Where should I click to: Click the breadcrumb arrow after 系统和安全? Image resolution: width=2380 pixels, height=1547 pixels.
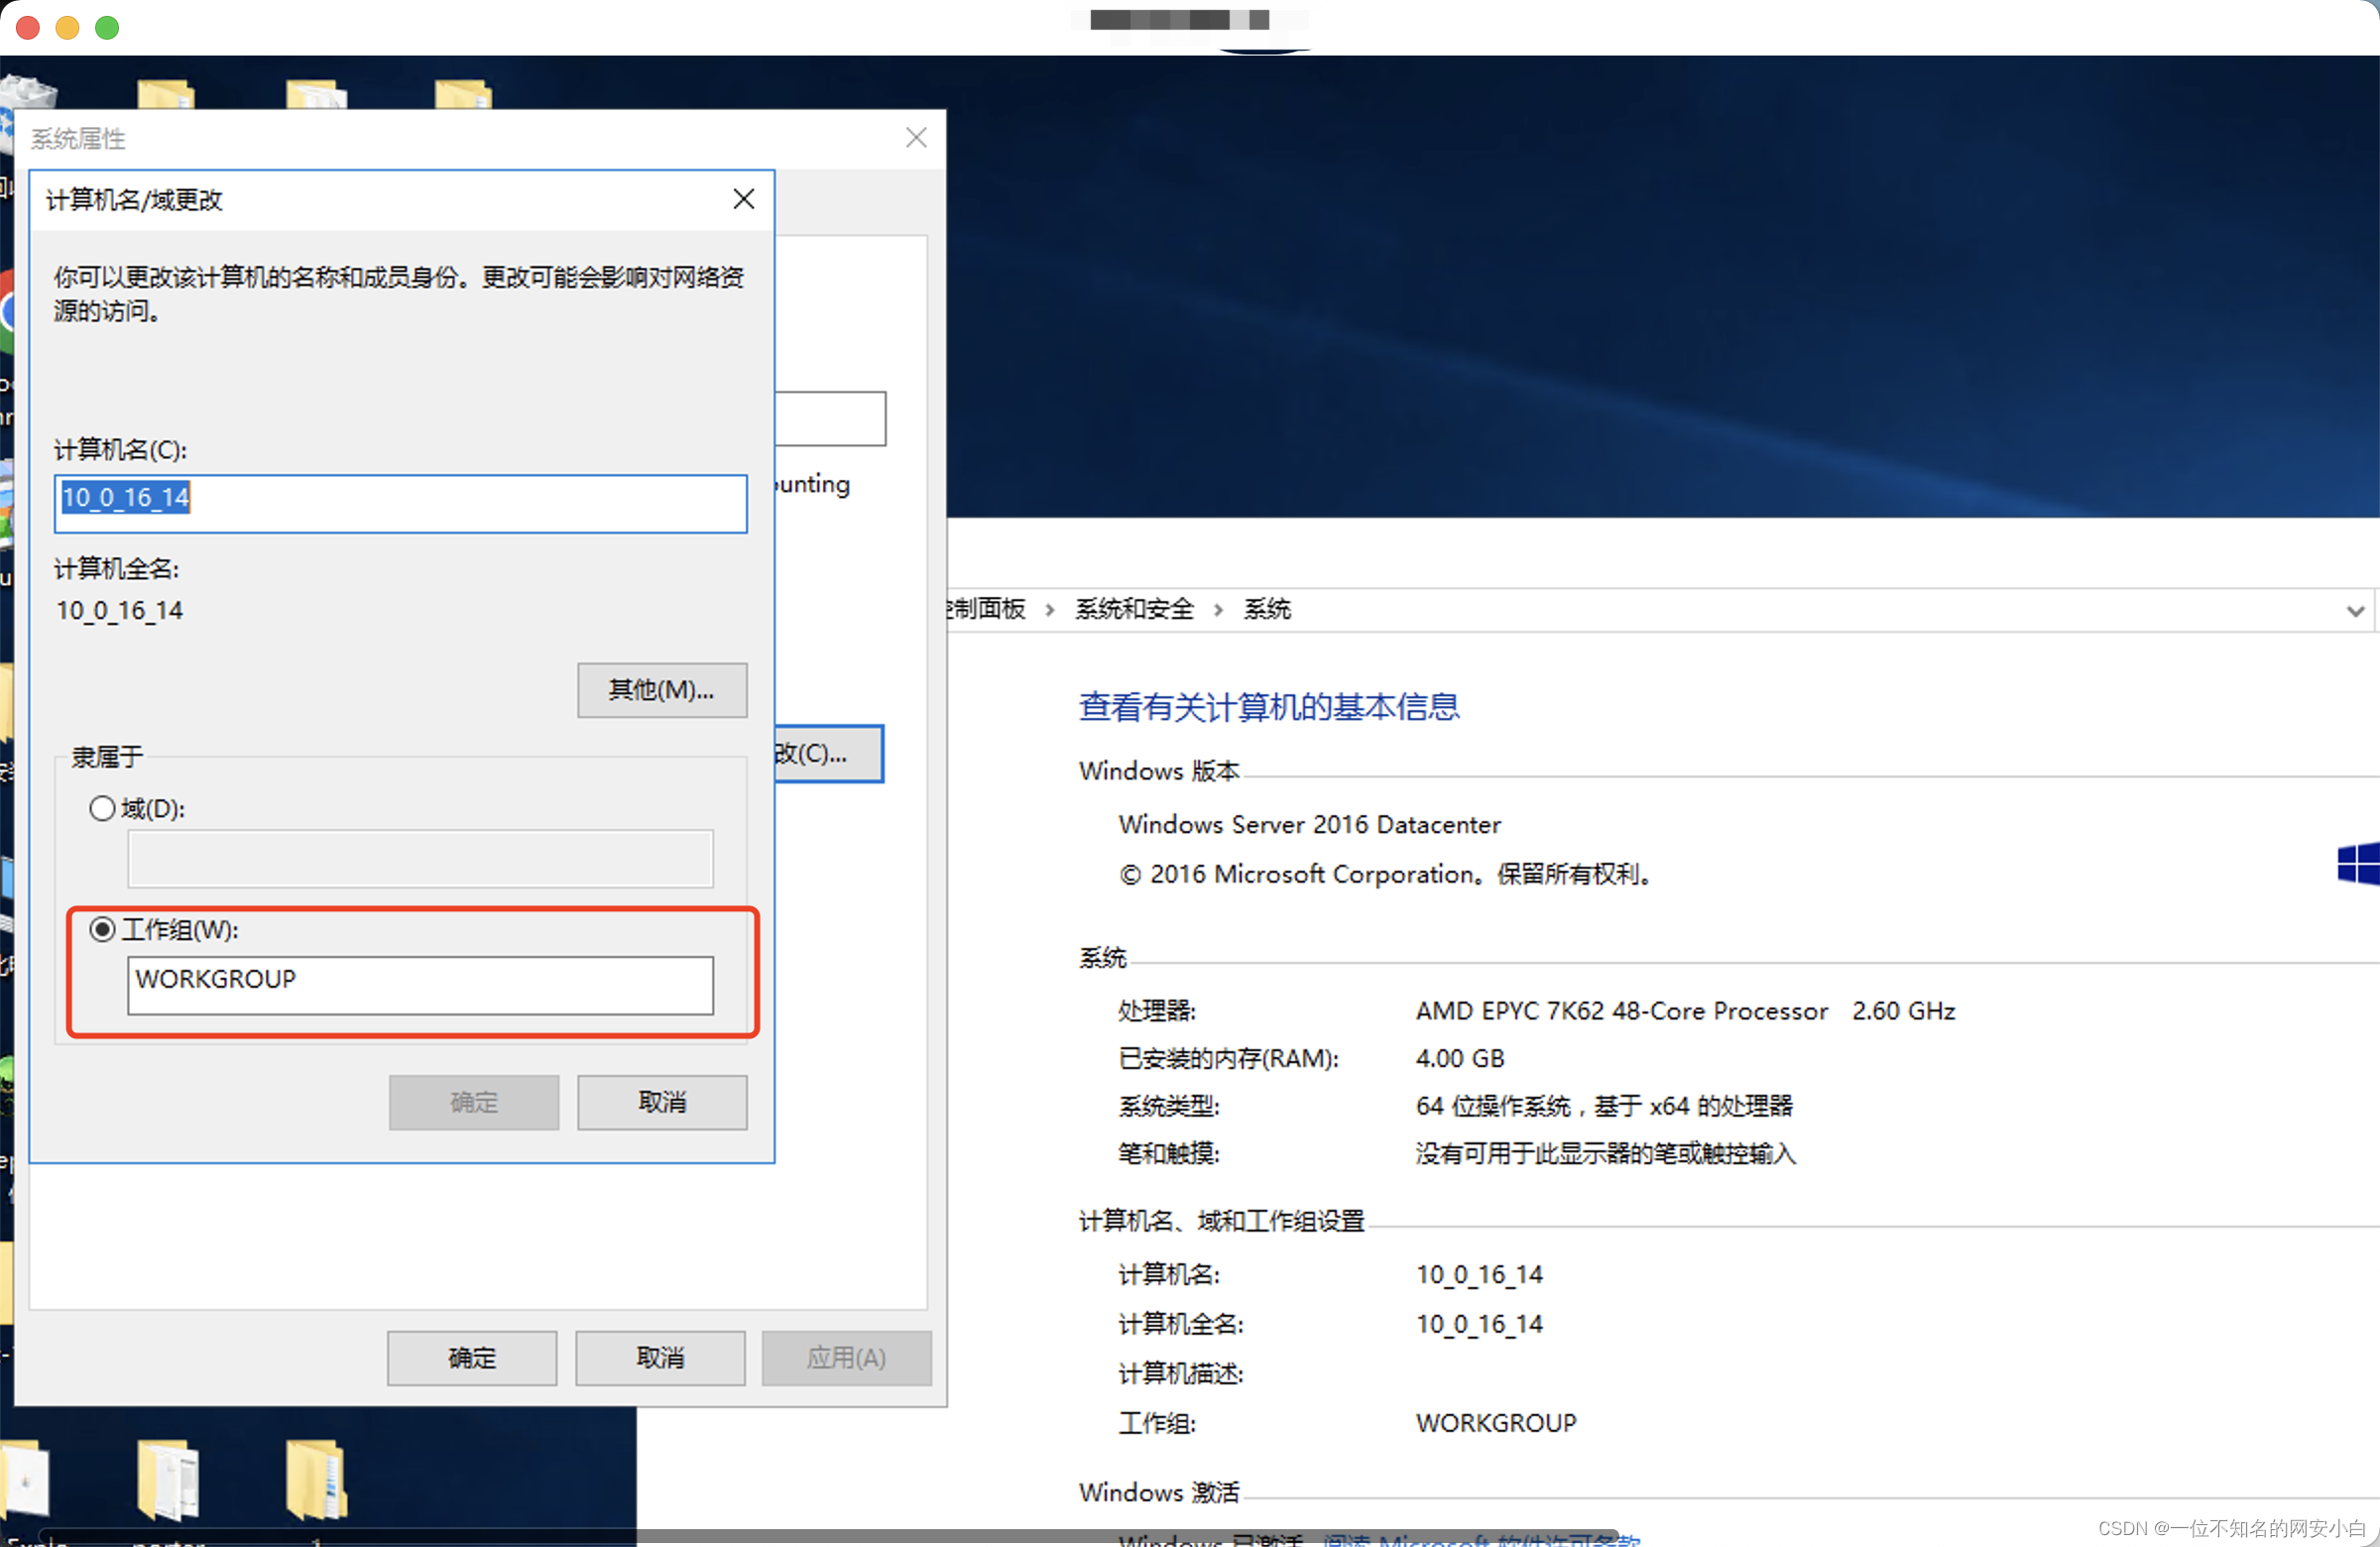[1218, 610]
